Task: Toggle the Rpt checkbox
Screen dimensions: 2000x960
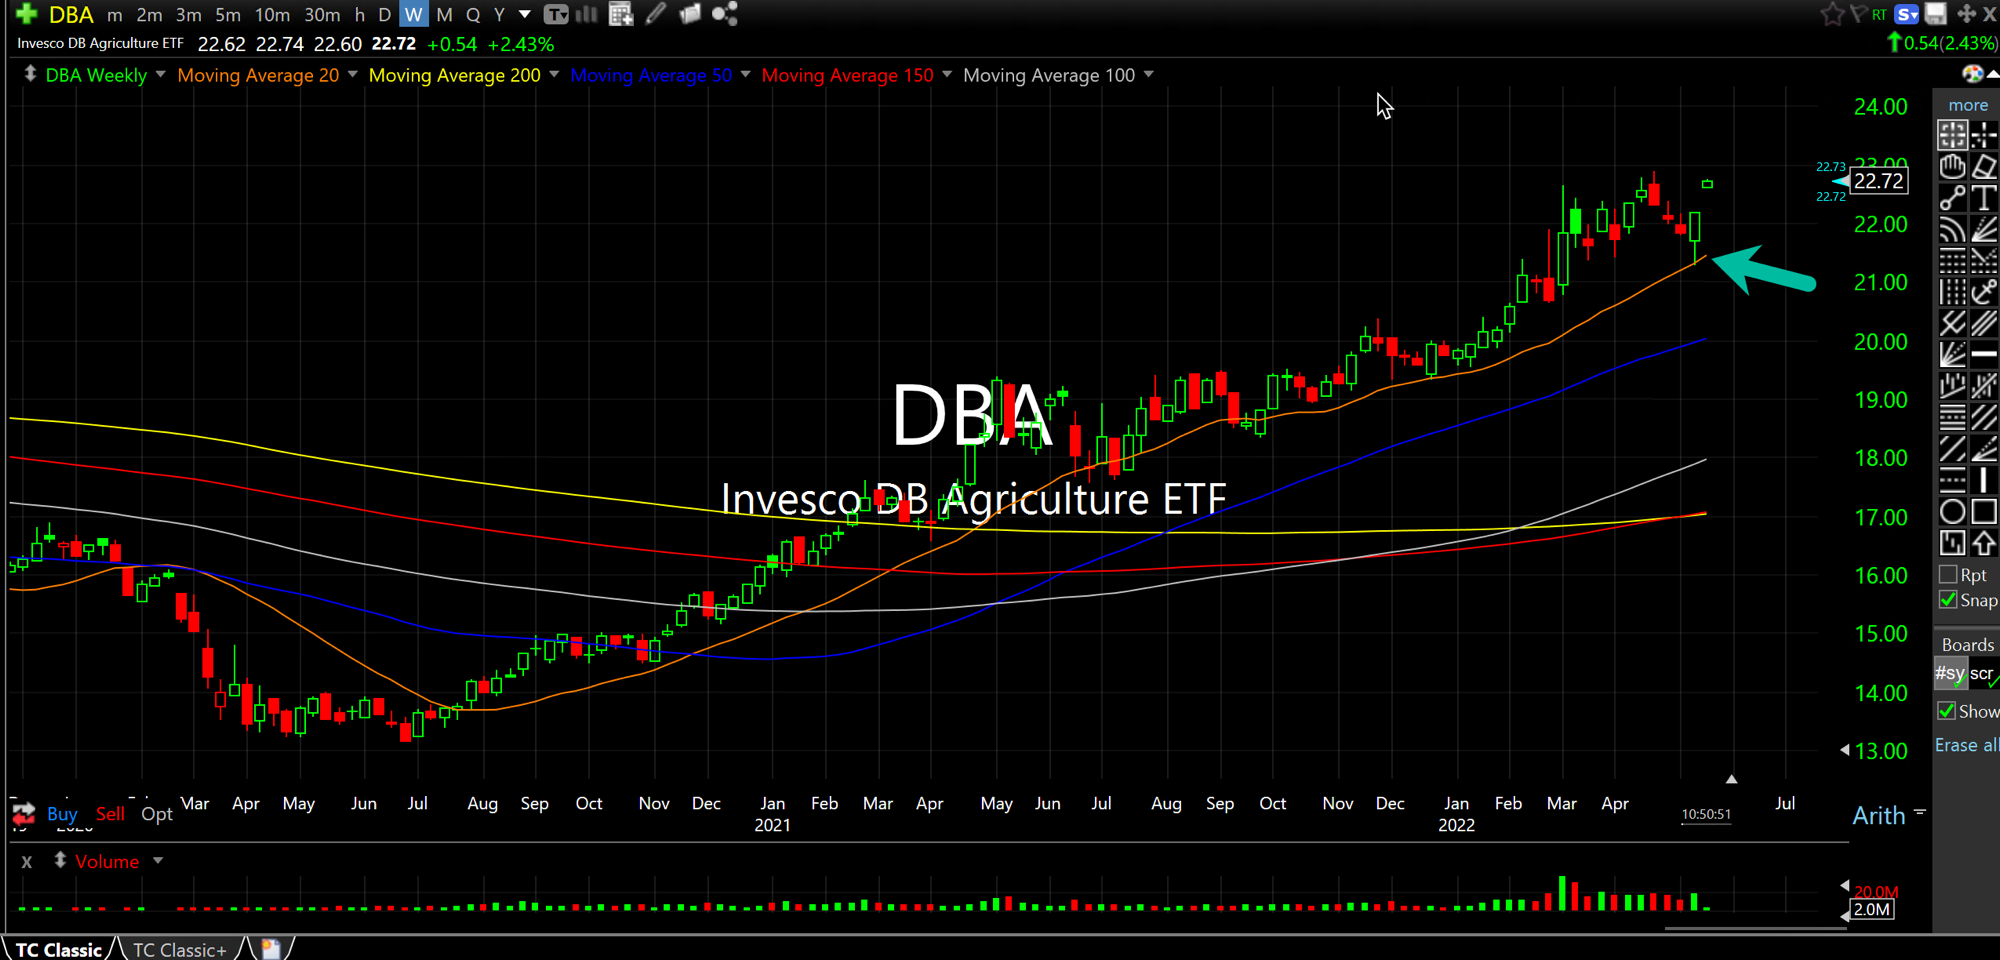Action: click(1947, 575)
